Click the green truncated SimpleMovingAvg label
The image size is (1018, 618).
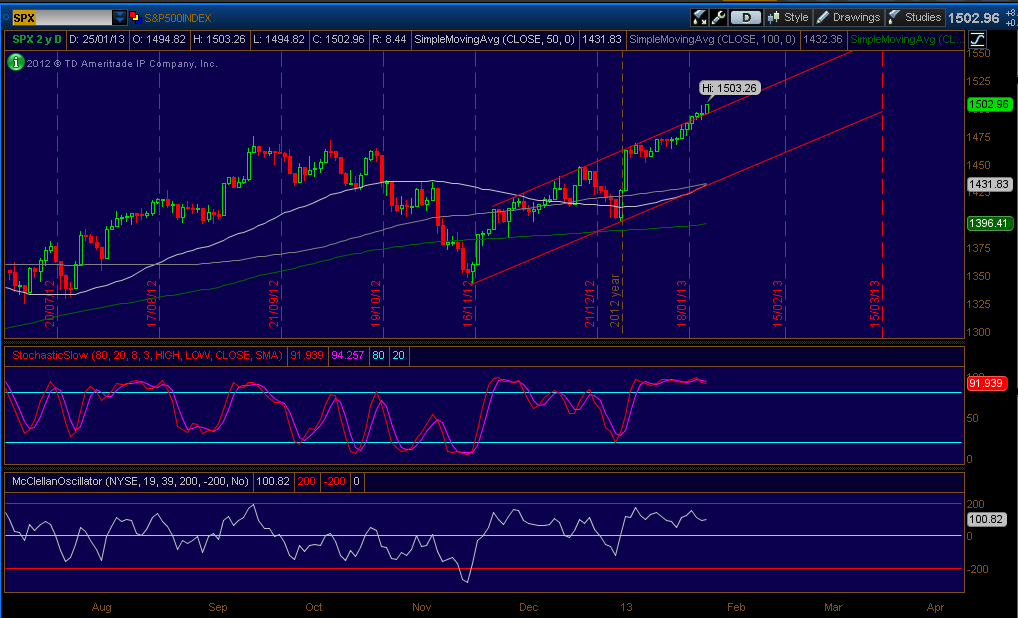click(x=906, y=39)
